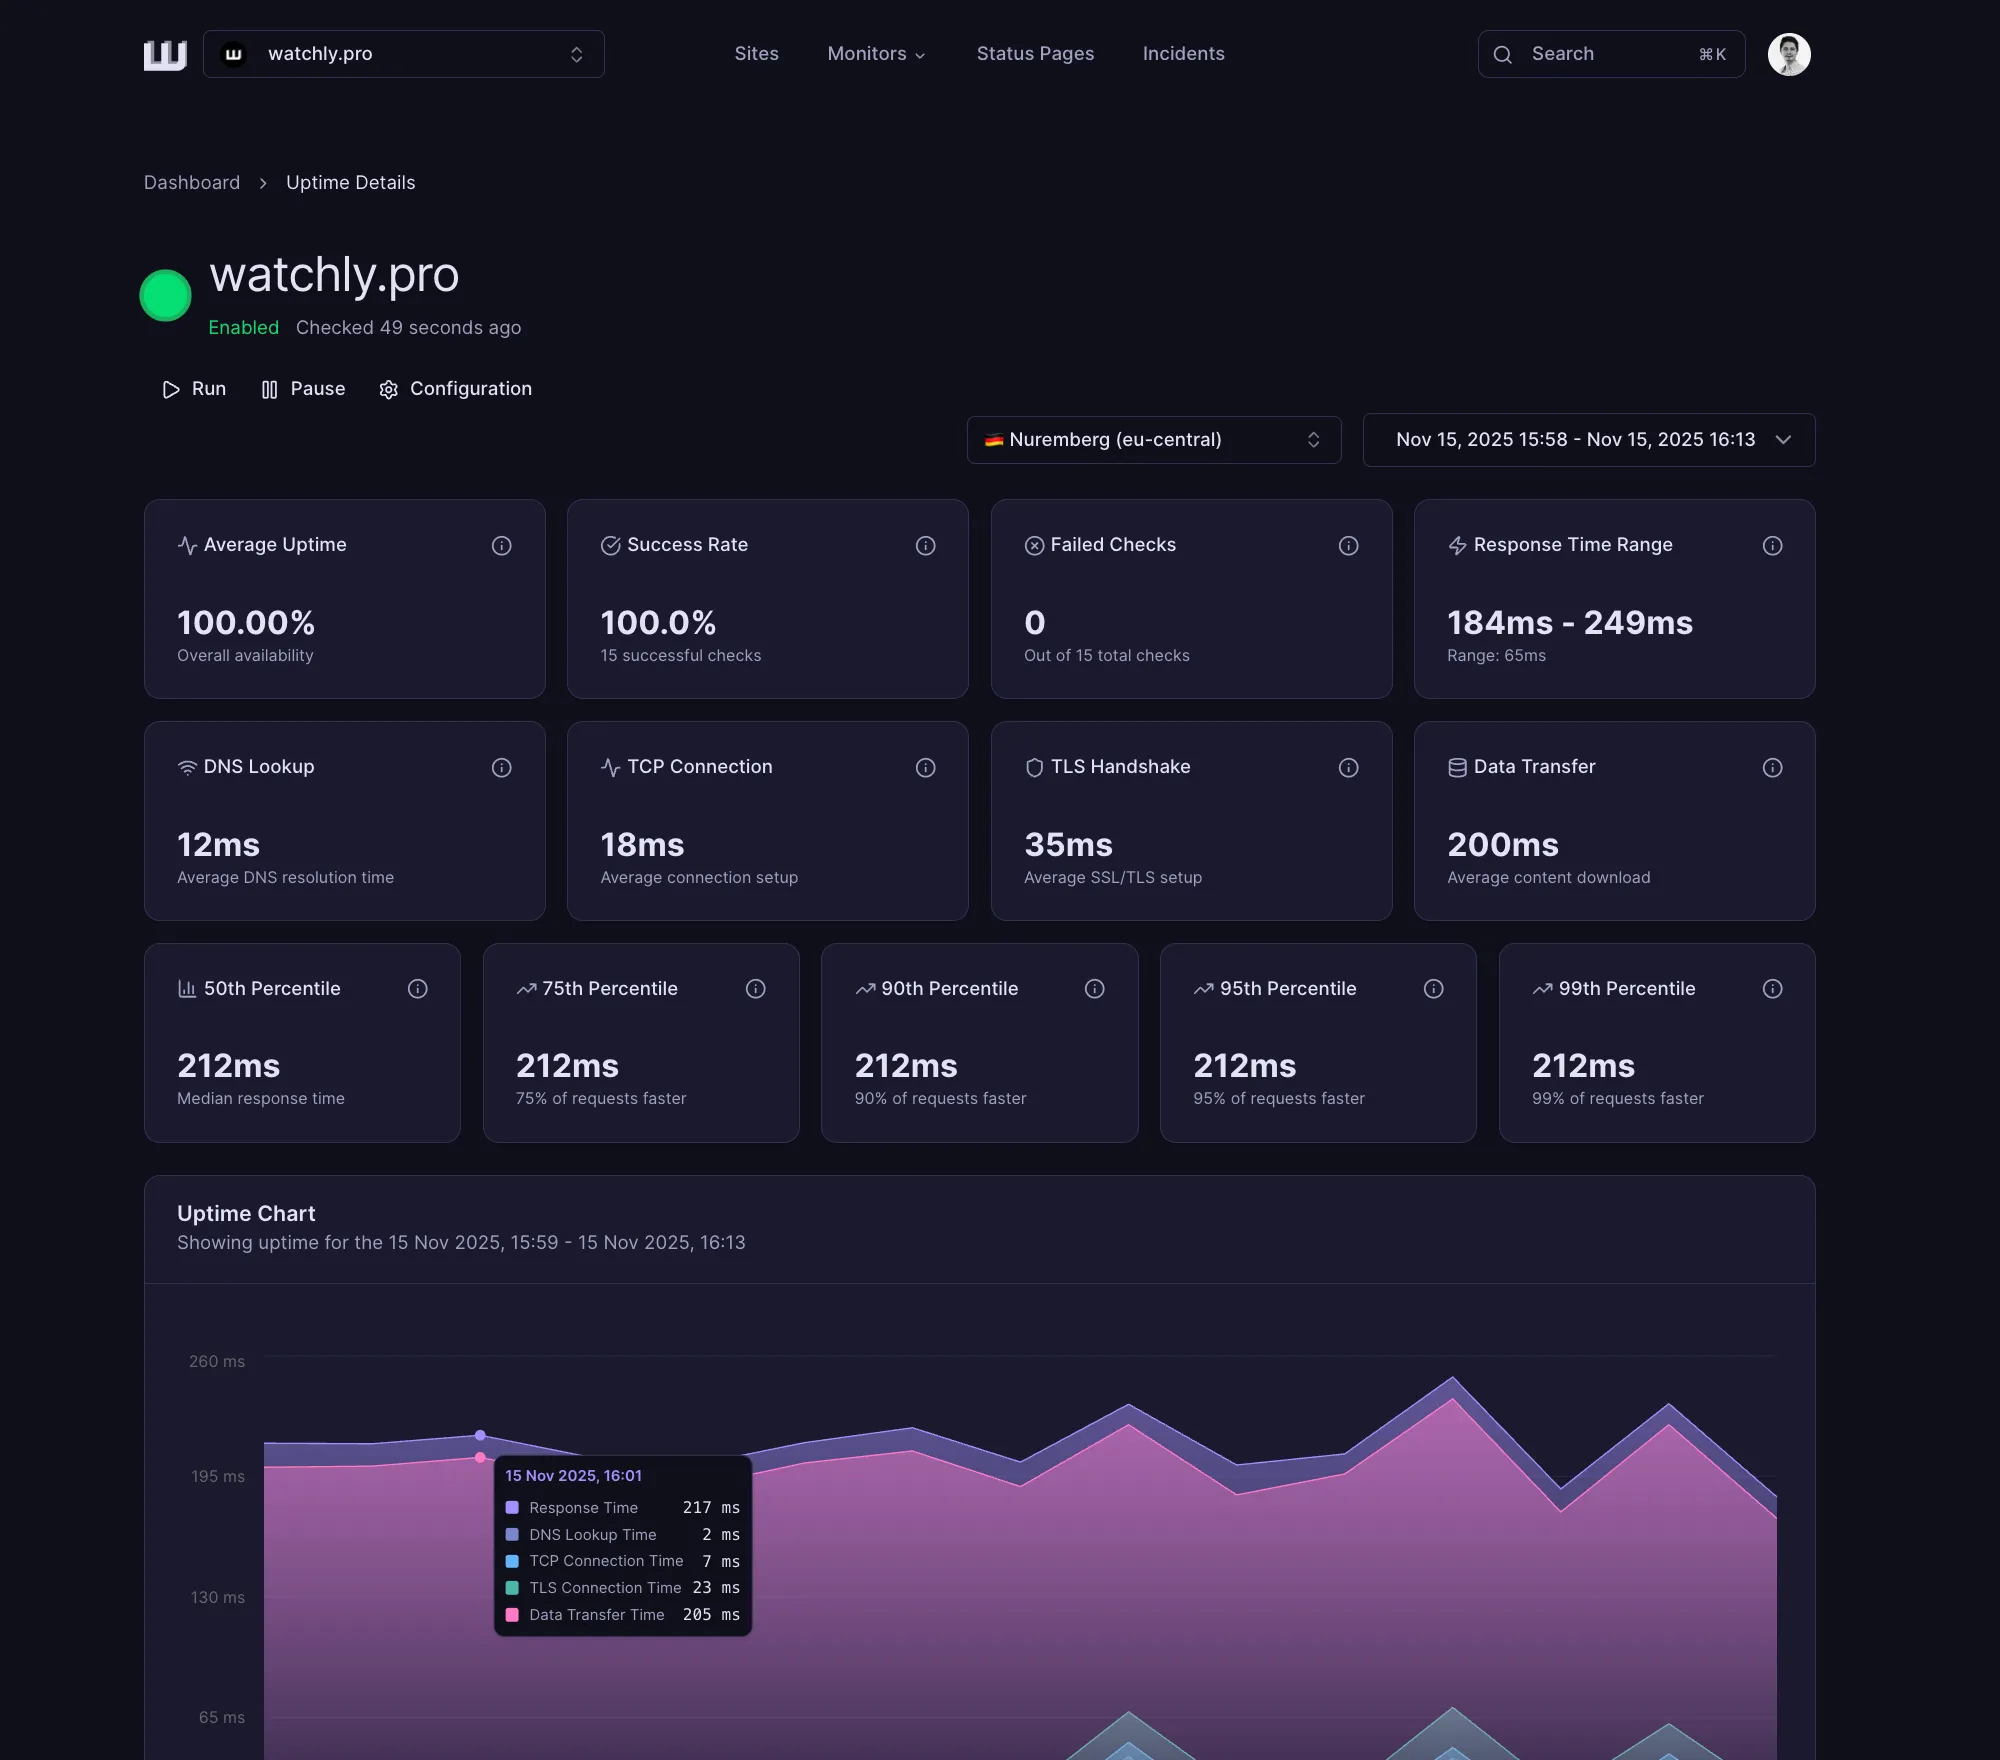Open the Incidents page
Screen dimensions: 2000x1760
tap(1183, 54)
